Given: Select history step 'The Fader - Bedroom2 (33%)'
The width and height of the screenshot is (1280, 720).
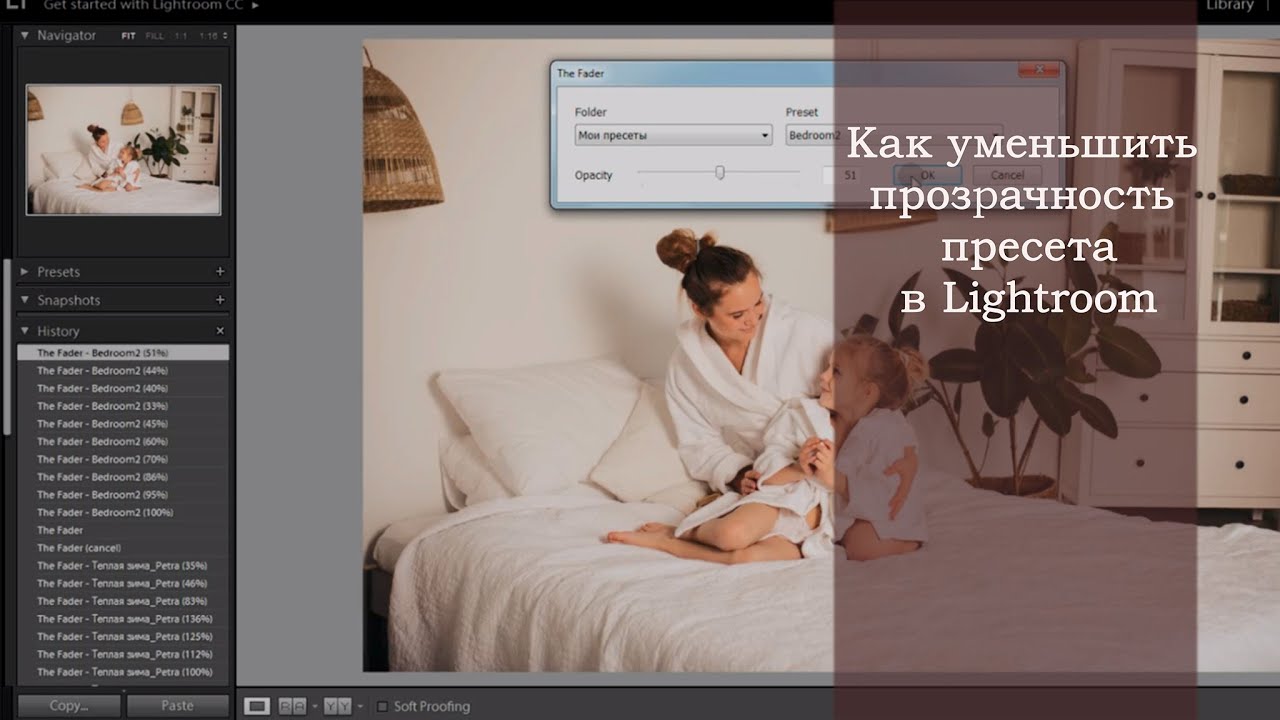Looking at the screenshot, I should point(123,406).
